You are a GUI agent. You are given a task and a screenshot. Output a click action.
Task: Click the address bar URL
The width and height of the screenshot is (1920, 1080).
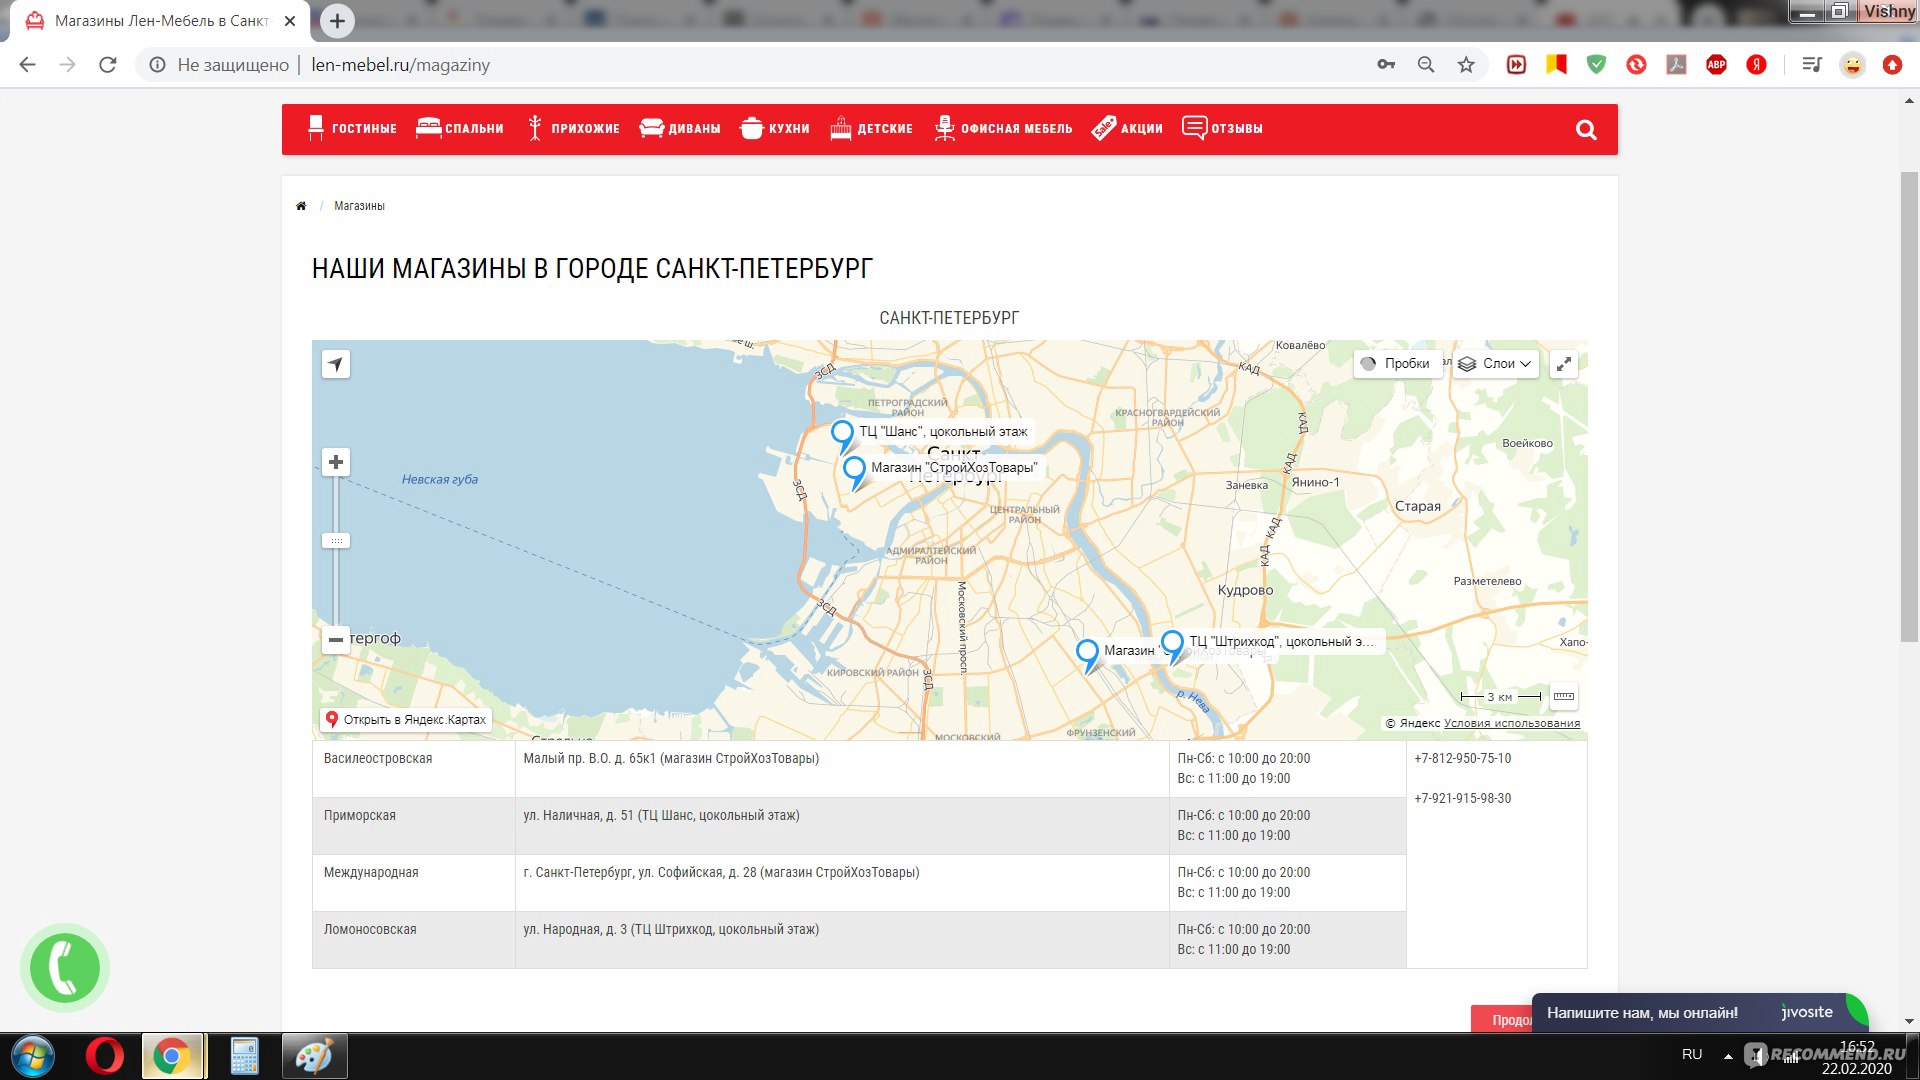point(401,65)
